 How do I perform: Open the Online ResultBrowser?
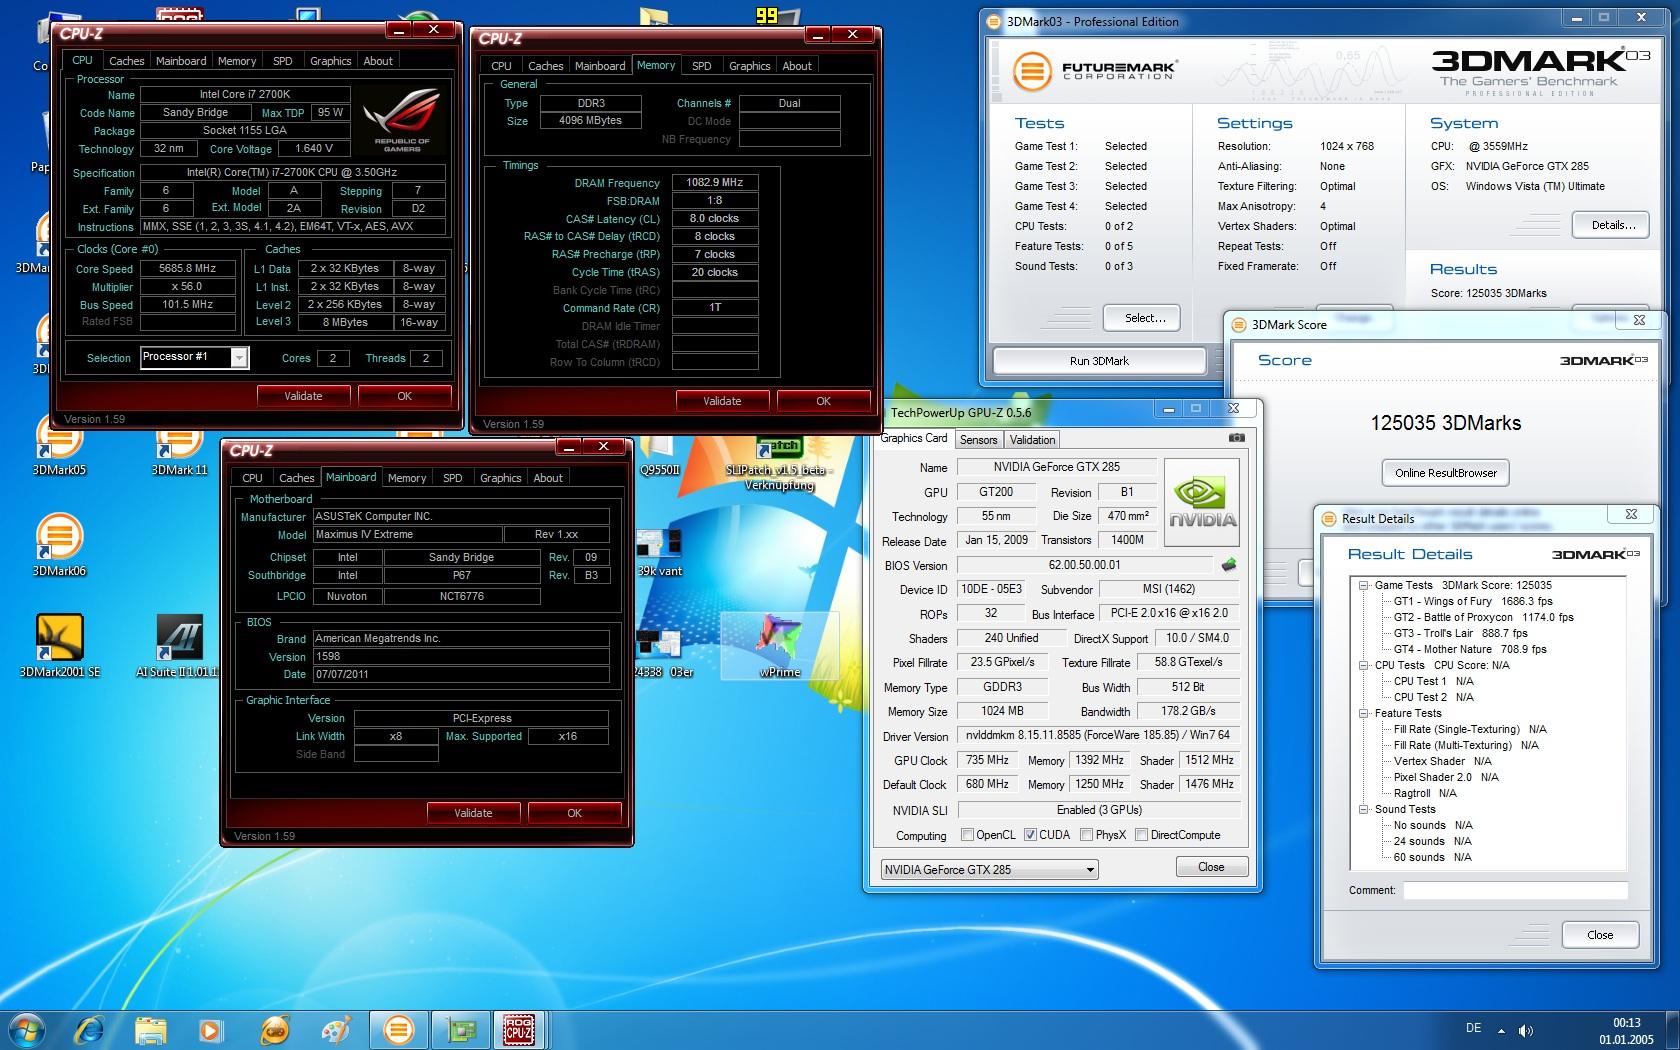pyautogui.click(x=1446, y=473)
